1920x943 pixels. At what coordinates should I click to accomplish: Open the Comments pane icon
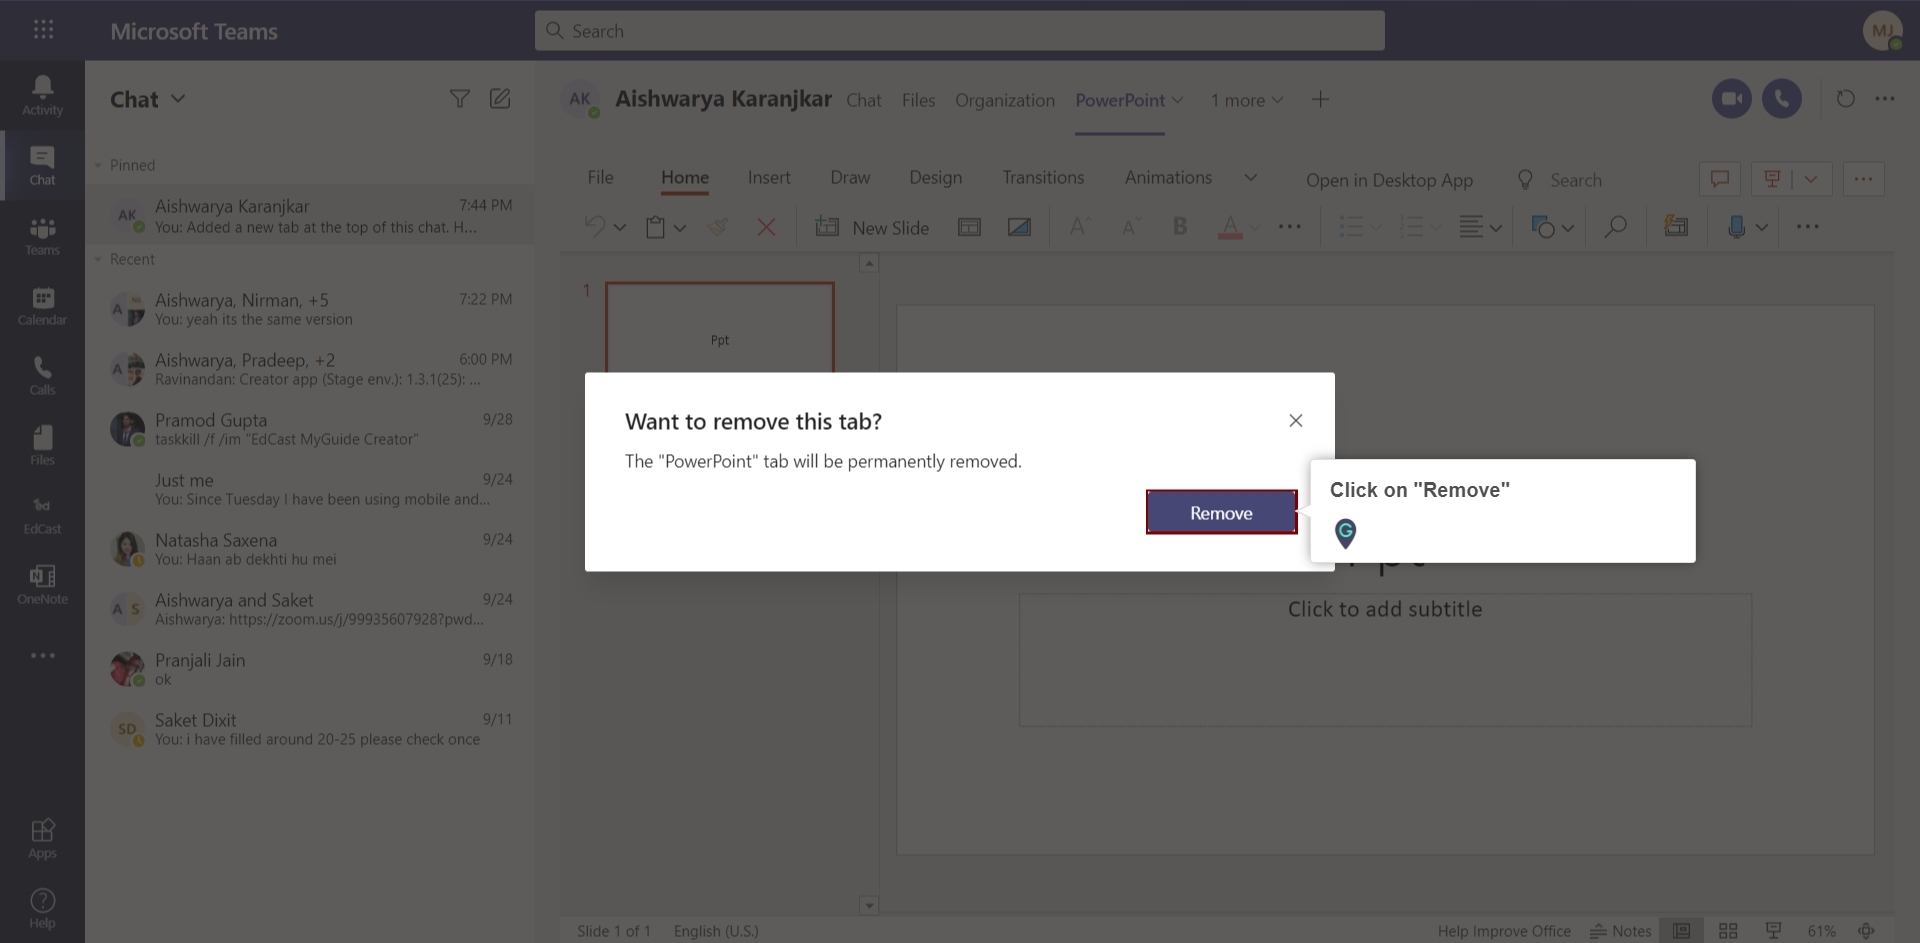1720,179
